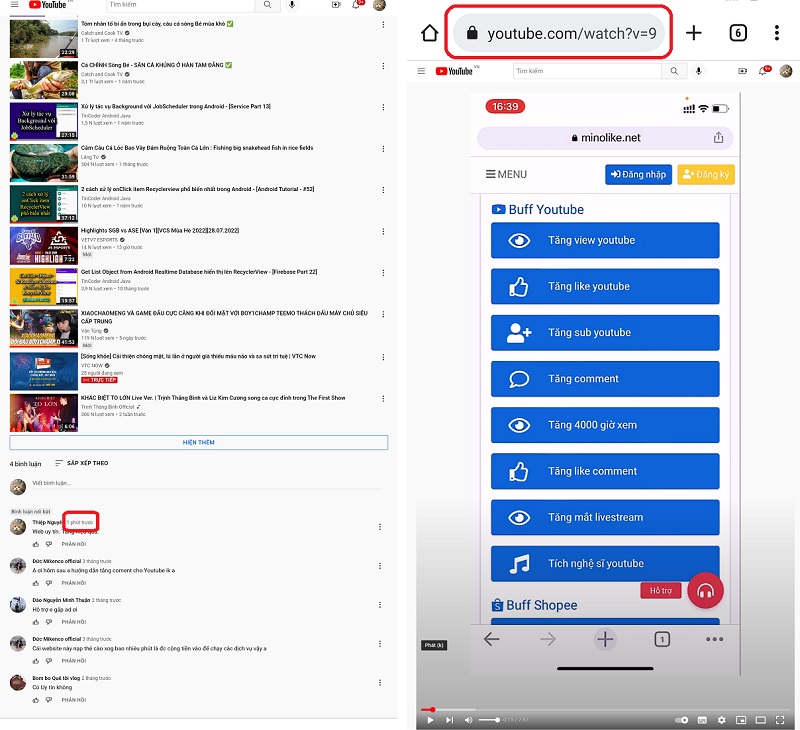The height and width of the screenshot is (730, 800).
Task: Mute the video with the speaker icon
Action: pyautogui.click(x=468, y=720)
